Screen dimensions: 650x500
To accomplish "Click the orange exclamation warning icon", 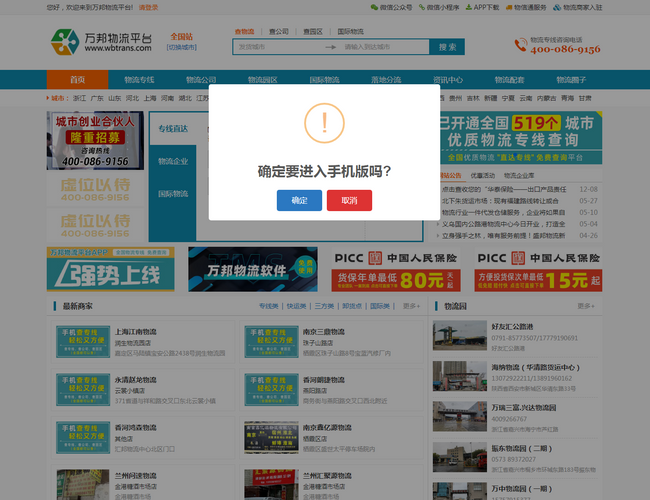I will pos(324,123).
